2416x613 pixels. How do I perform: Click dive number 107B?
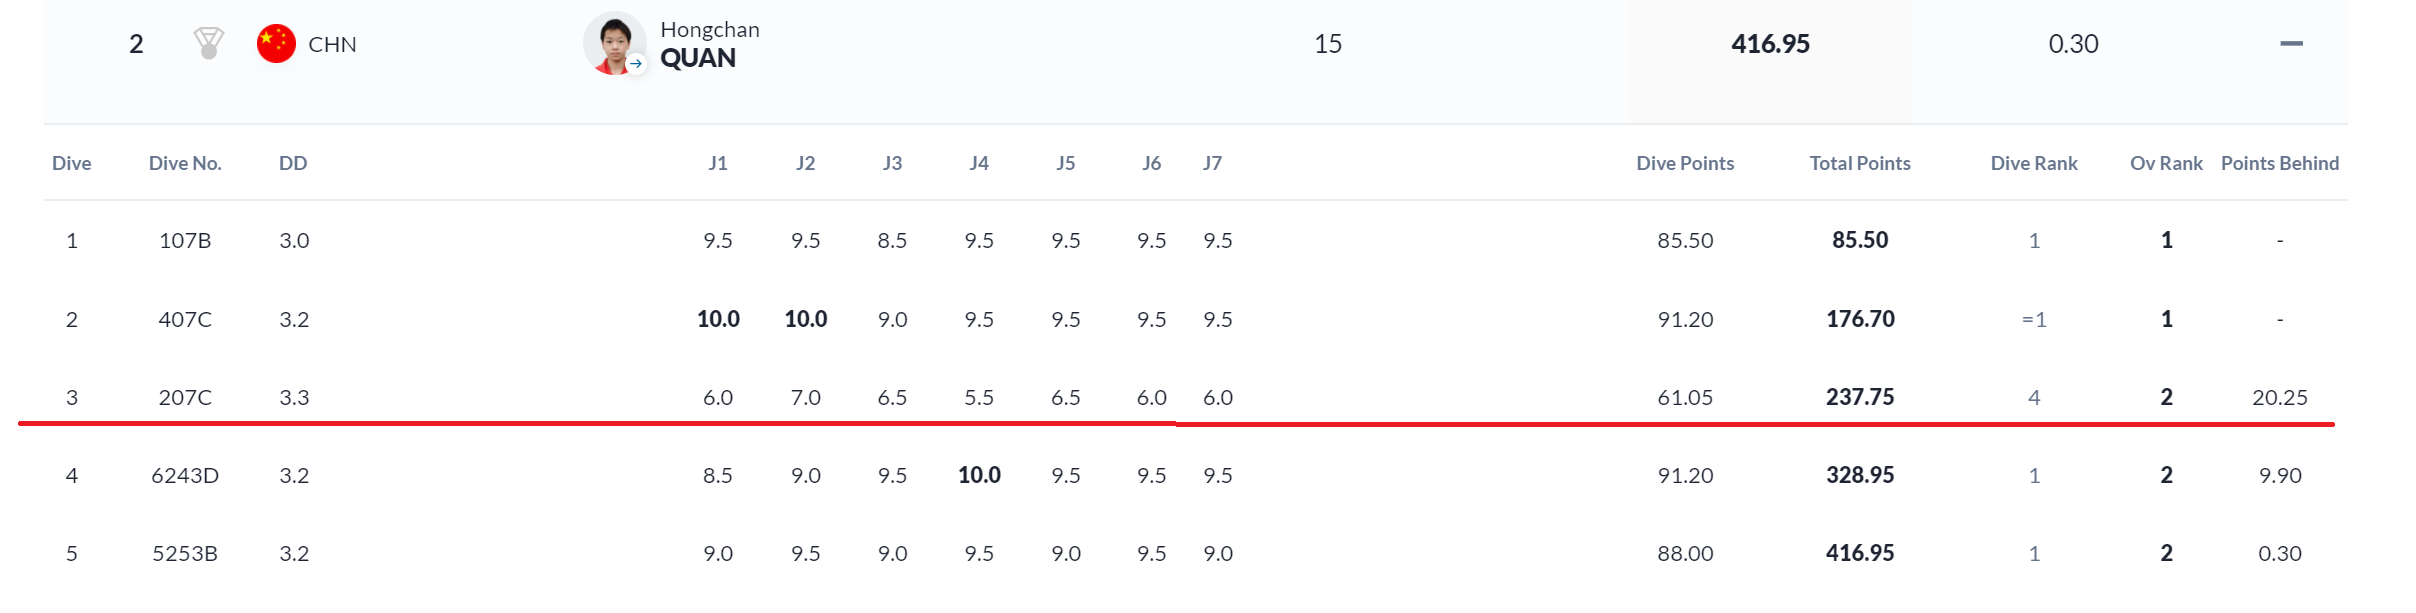185,240
